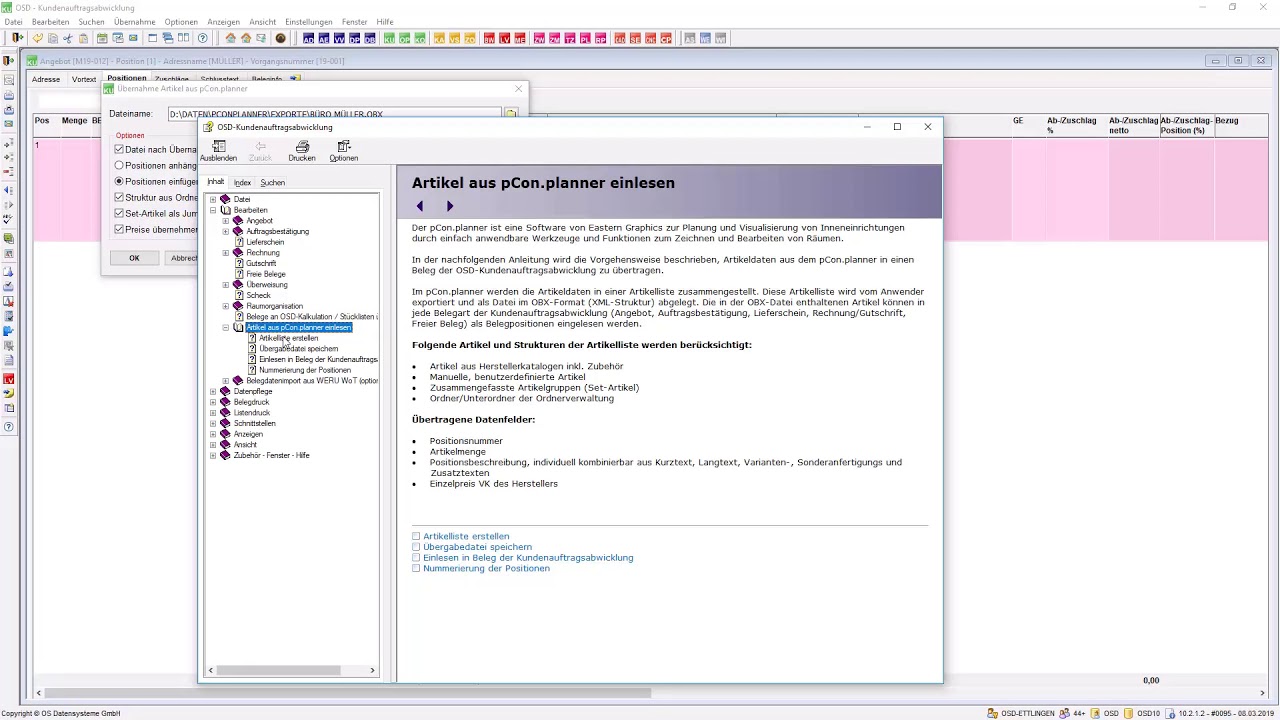The image size is (1280, 720).
Task: Open 'Nummerierung der Positionen' link in help content
Action: pyautogui.click(x=486, y=569)
